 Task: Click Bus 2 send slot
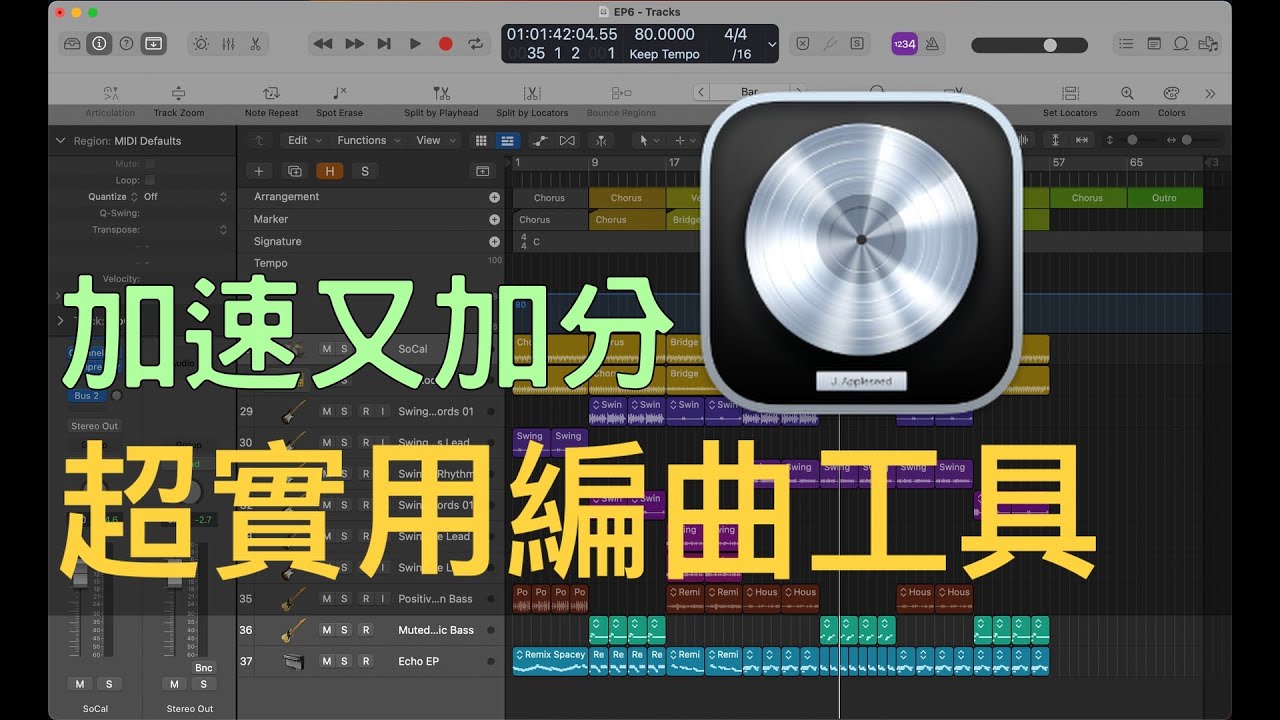[x=87, y=396]
